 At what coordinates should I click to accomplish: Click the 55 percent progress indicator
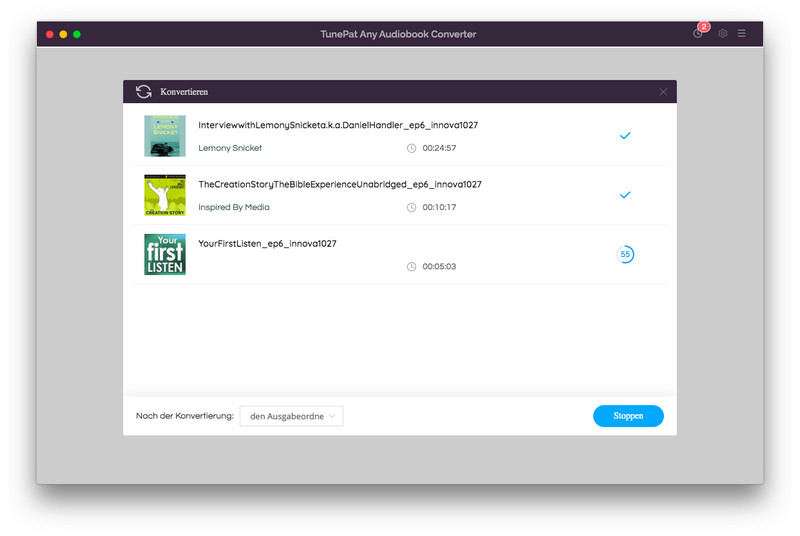(x=625, y=254)
